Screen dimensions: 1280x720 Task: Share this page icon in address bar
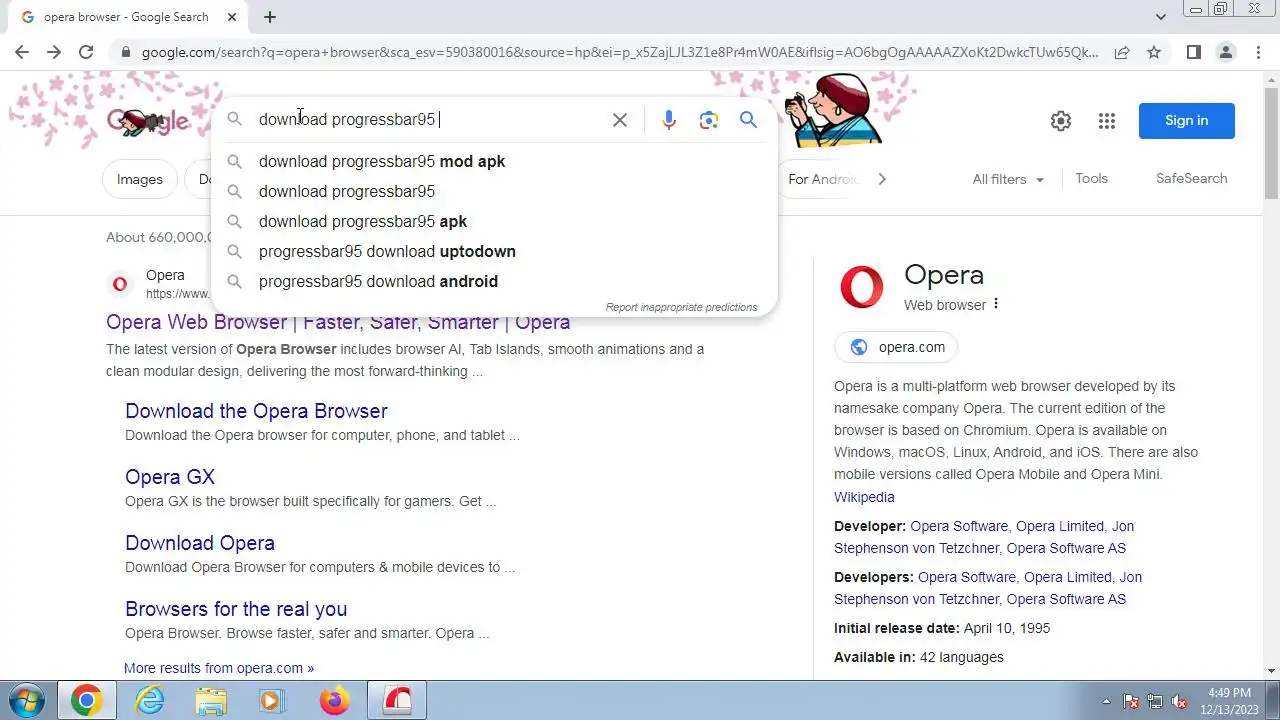point(1122,52)
